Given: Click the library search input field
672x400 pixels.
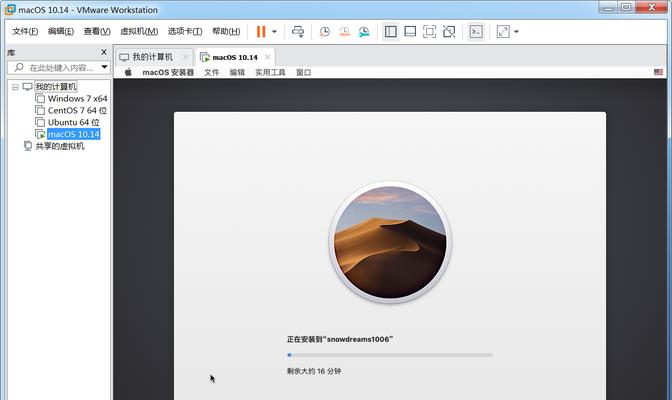Looking at the screenshot, I should click(x=59, y=67).
